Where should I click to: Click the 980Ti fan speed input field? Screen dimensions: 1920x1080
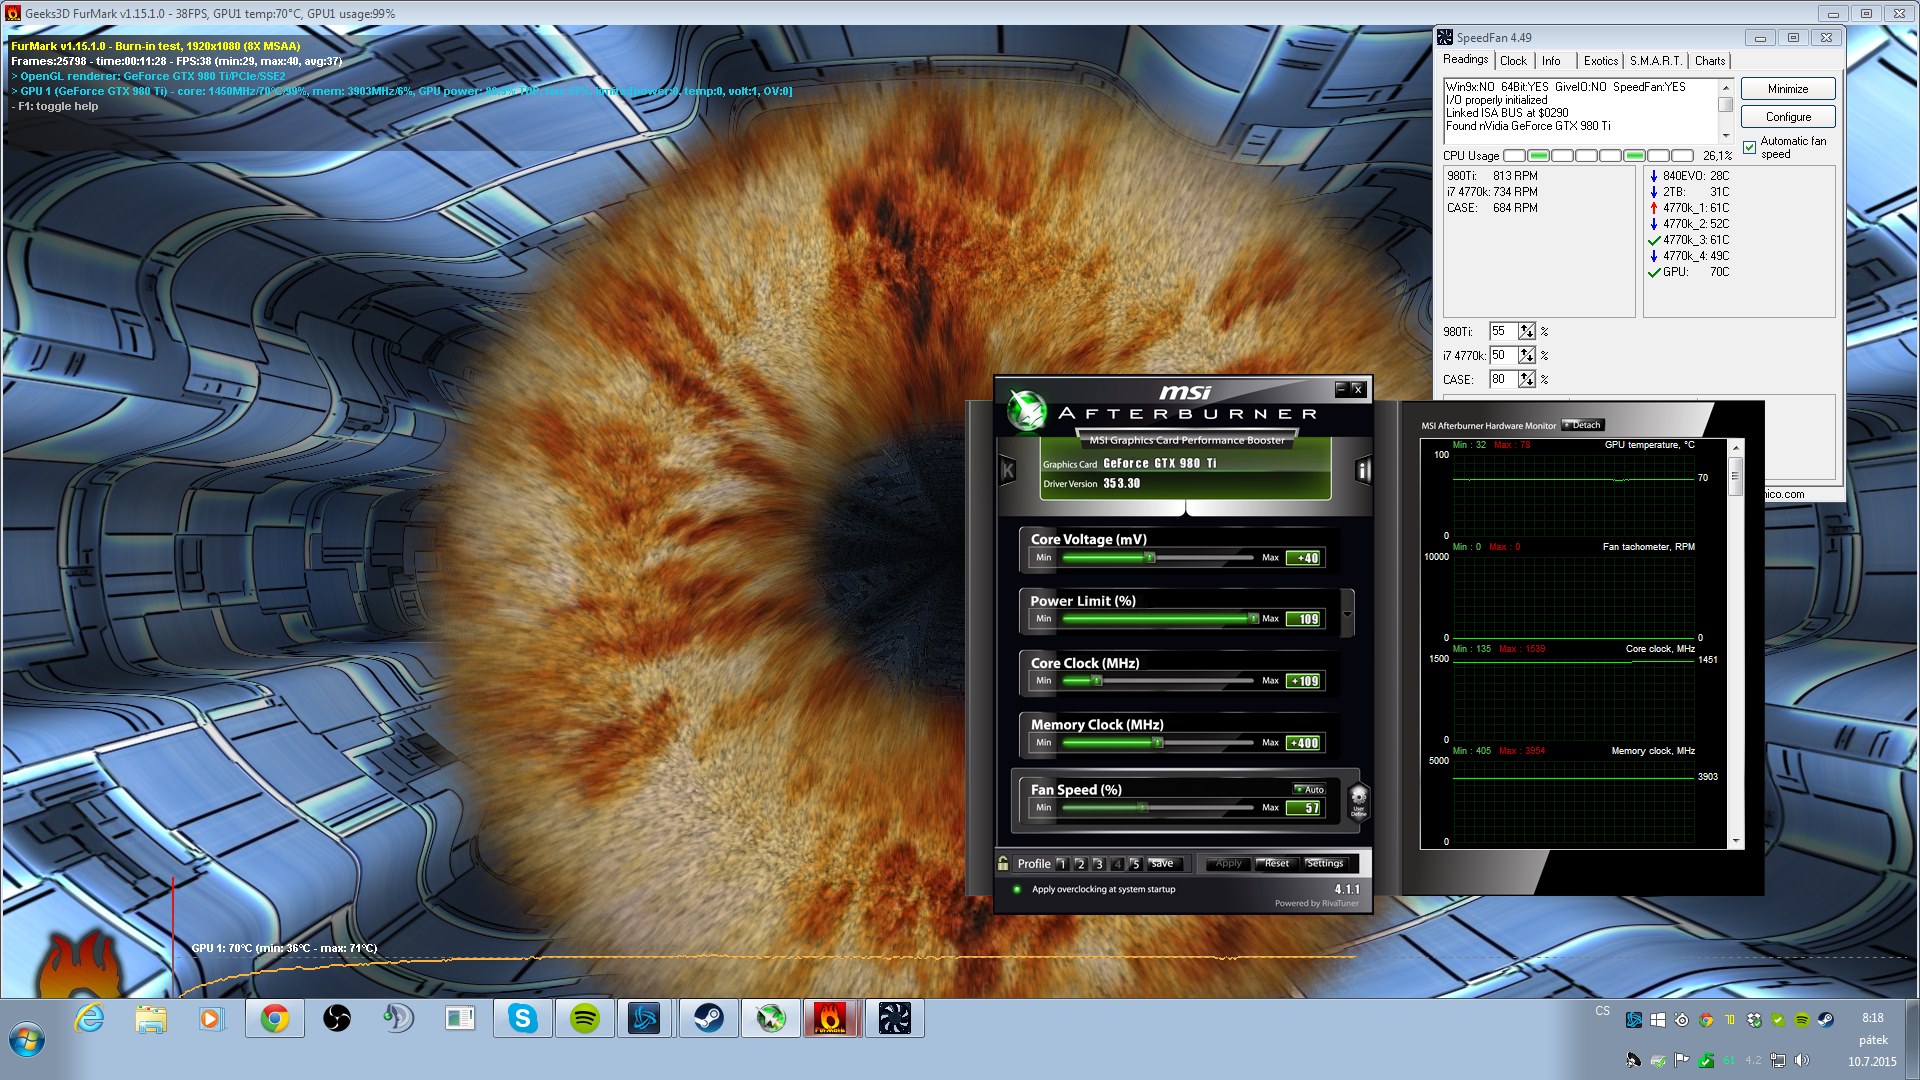[x=1504, y=331]
